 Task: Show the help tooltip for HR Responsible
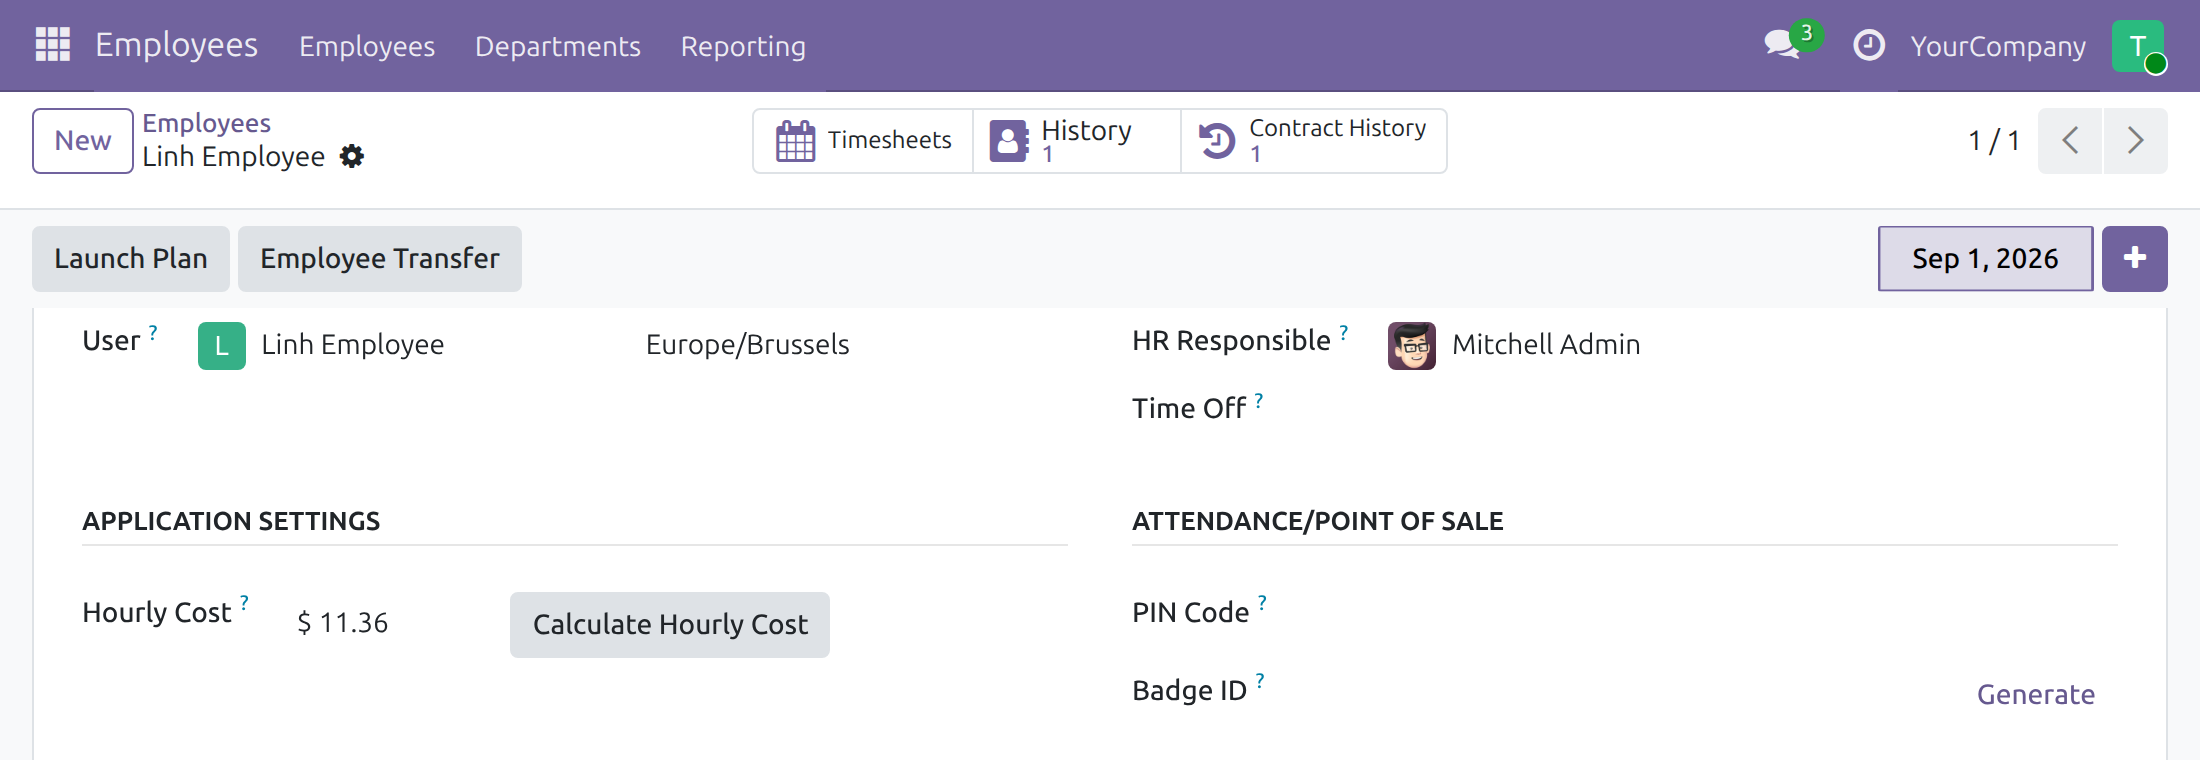coord(1344,331)
